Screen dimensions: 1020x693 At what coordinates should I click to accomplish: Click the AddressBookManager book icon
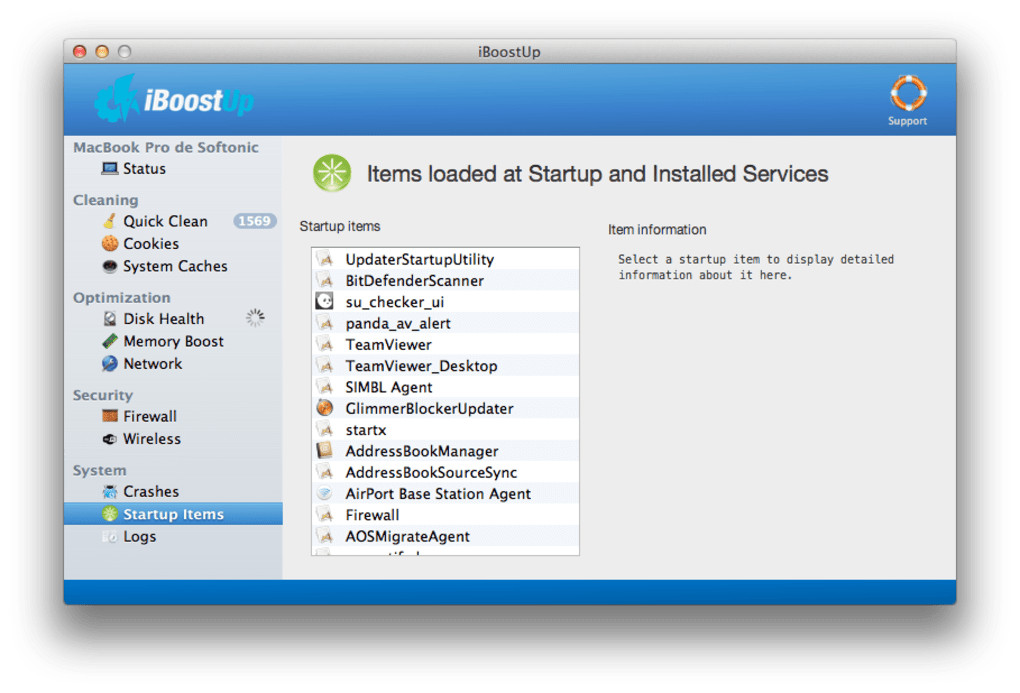point(325,450)
